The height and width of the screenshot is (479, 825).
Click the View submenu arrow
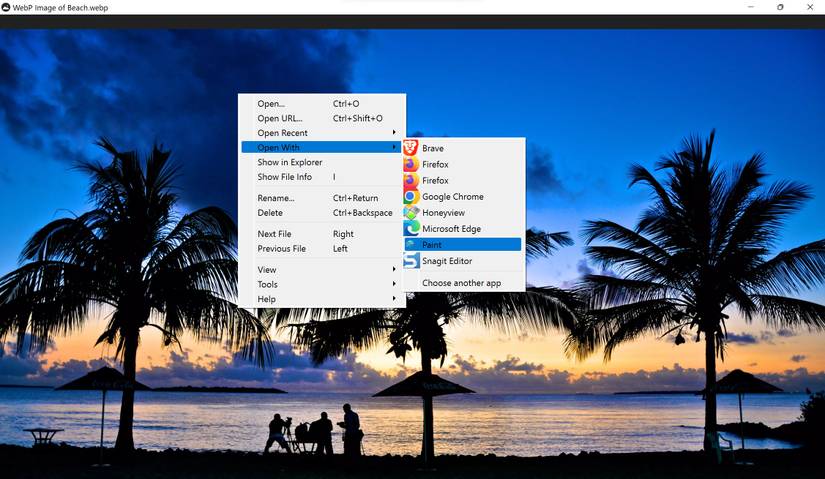click(x=394, y=269)
